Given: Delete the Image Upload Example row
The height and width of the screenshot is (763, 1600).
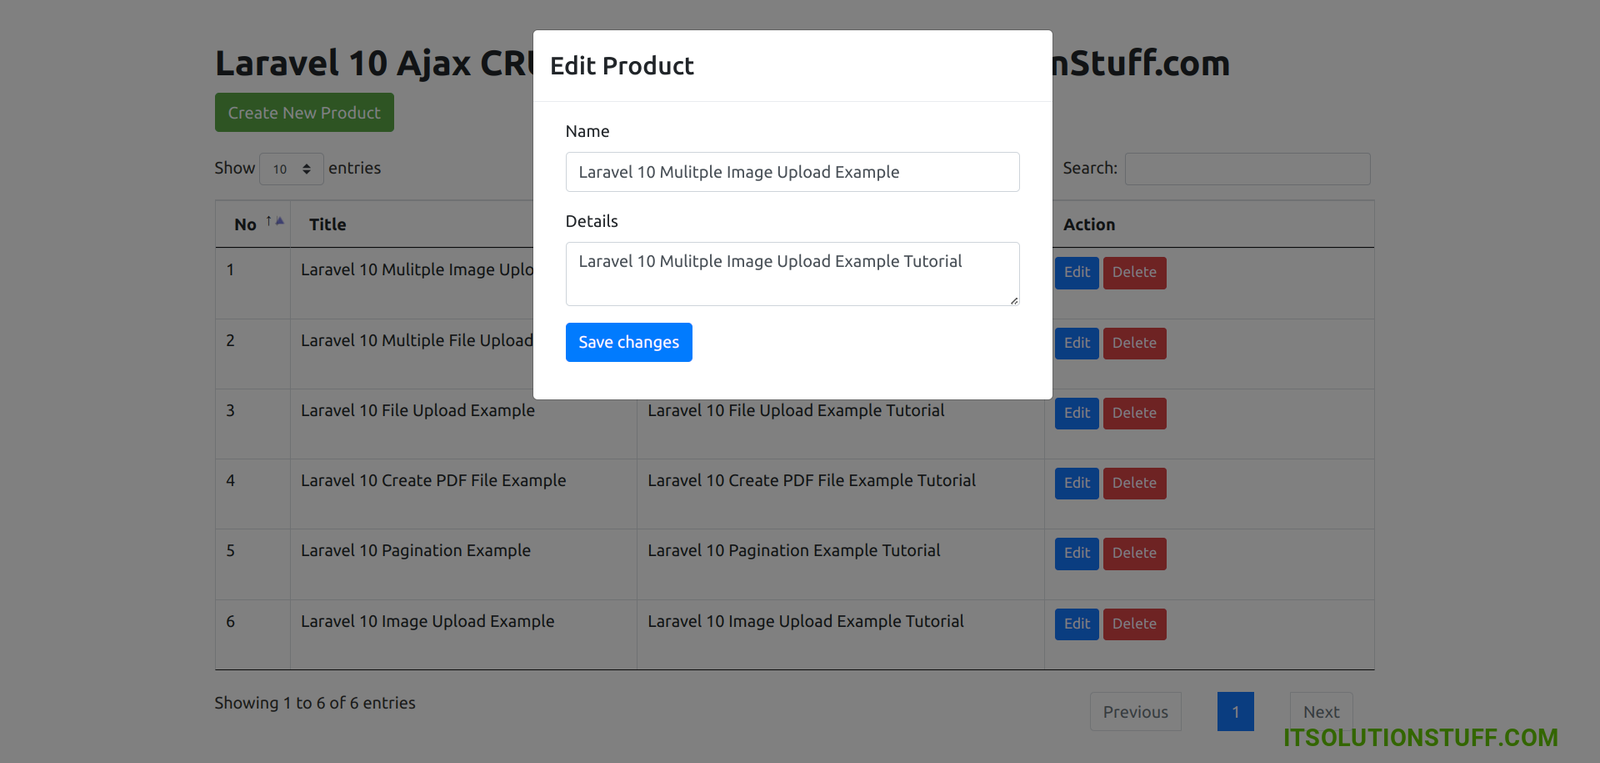Looking at the screenshot, I should click(x=1134, y=624).
